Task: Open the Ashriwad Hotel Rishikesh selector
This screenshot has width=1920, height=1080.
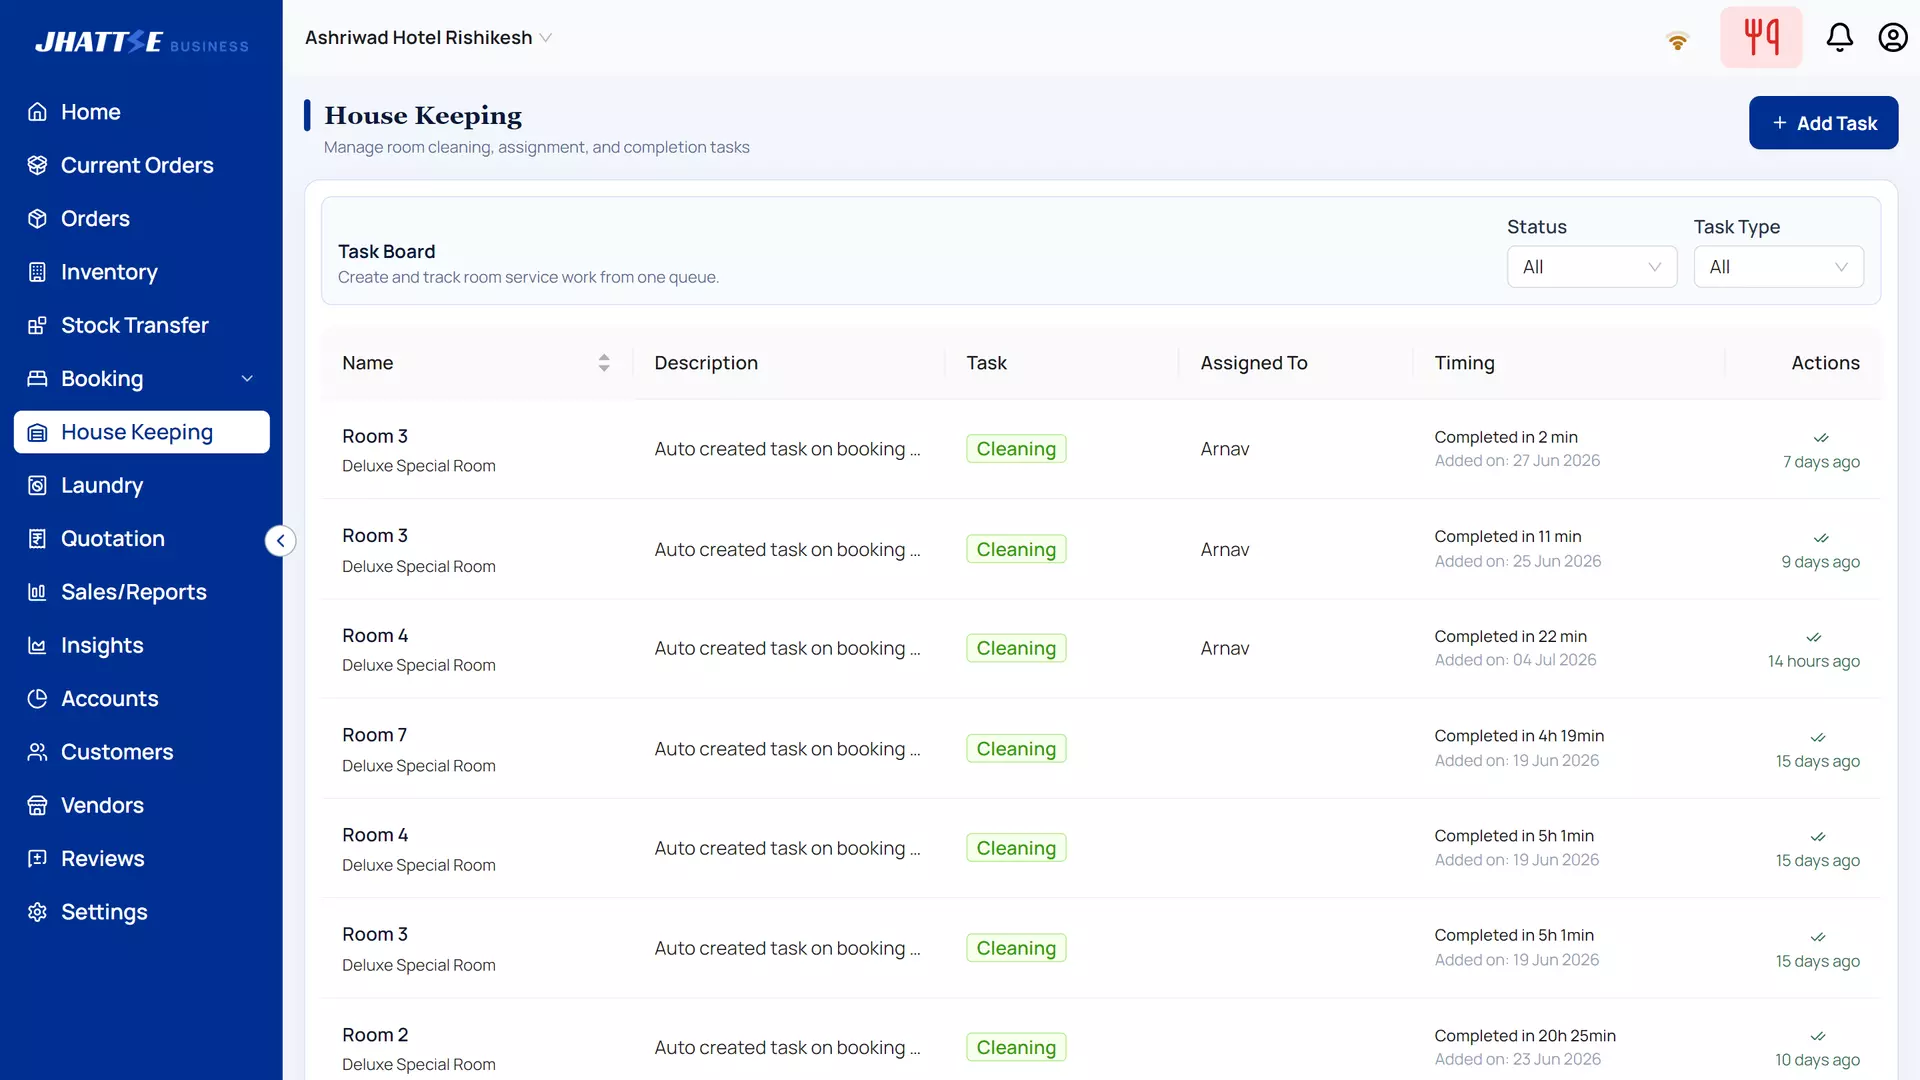Action: pos(428,38)
